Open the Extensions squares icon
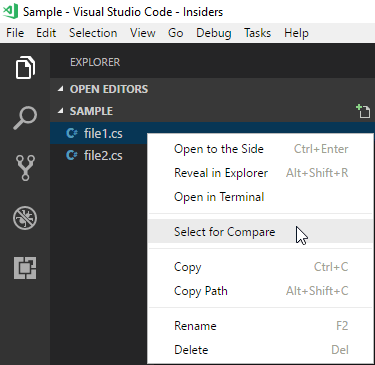 25,268
